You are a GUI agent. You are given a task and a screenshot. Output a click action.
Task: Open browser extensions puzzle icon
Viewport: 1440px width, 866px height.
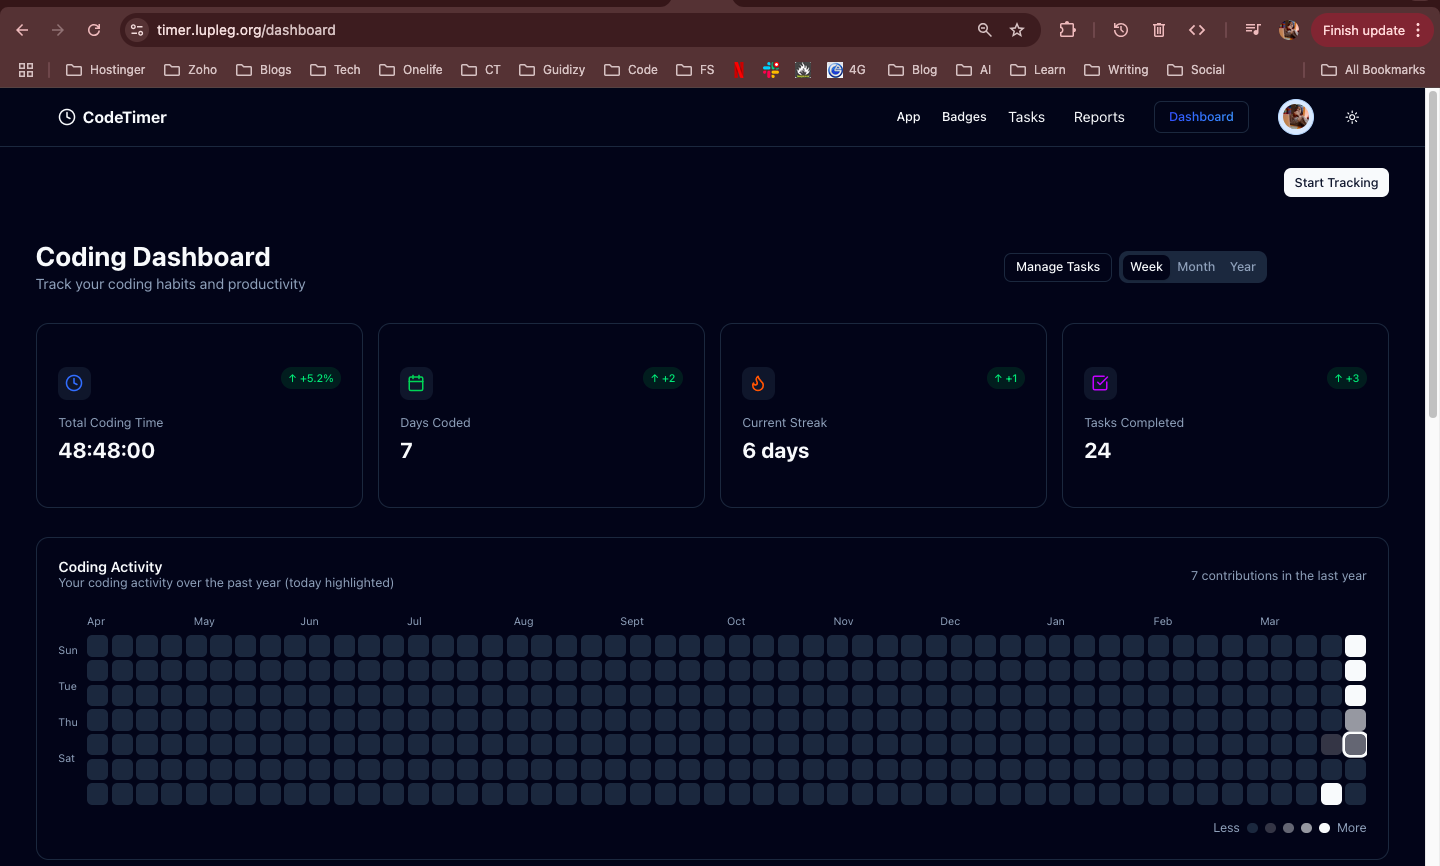(1067, 30)
